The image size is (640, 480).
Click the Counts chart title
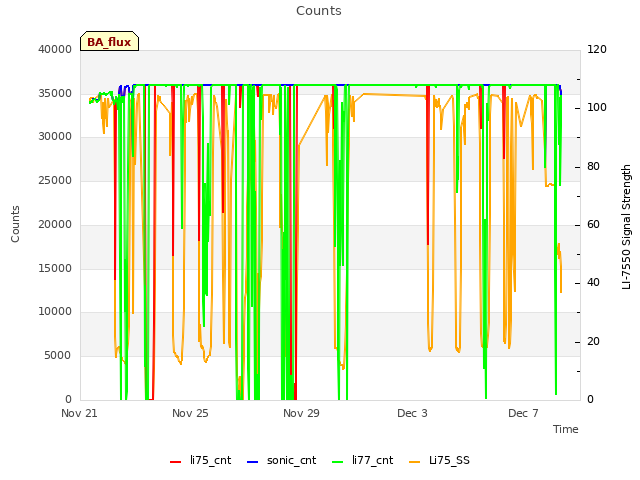[319, 11]
